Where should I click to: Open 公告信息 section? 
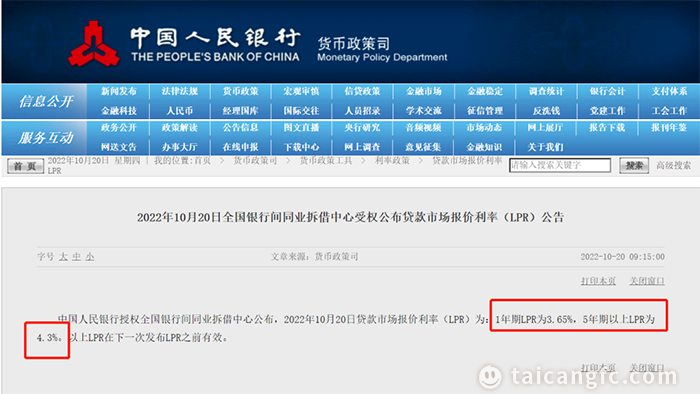click(x=241, y=128)
